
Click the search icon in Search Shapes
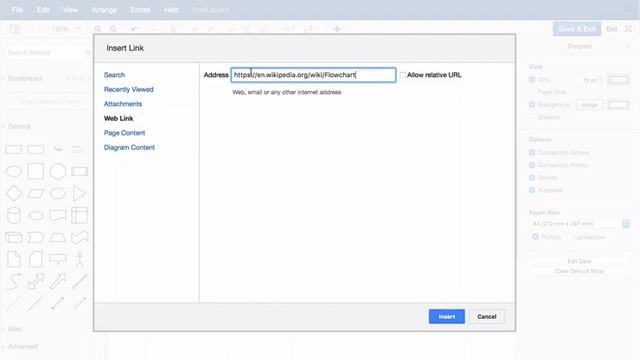coord(88,53)
